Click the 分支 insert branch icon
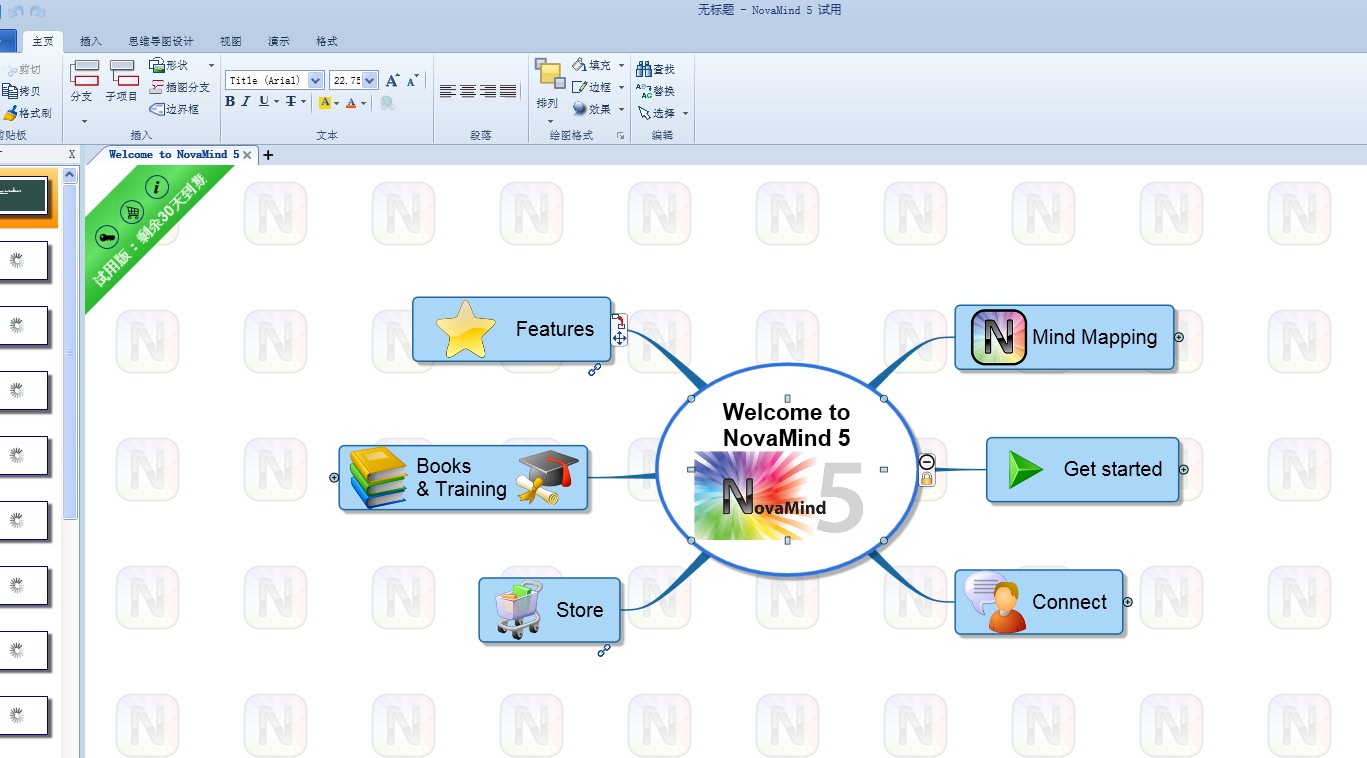 [84, 73]
